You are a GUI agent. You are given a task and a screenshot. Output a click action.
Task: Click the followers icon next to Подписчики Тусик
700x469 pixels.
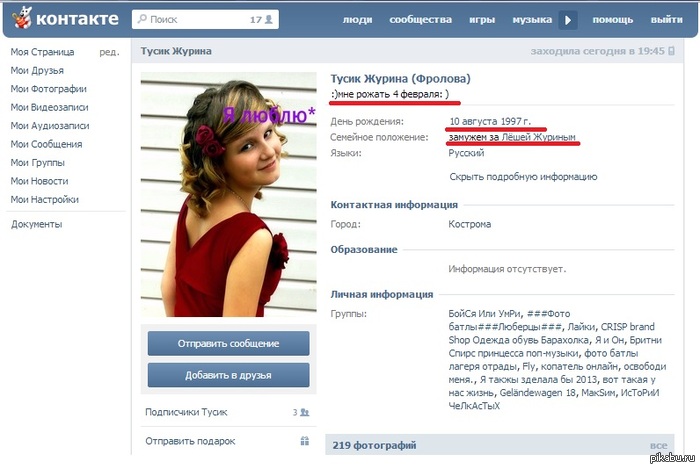(x=304, y=412)
